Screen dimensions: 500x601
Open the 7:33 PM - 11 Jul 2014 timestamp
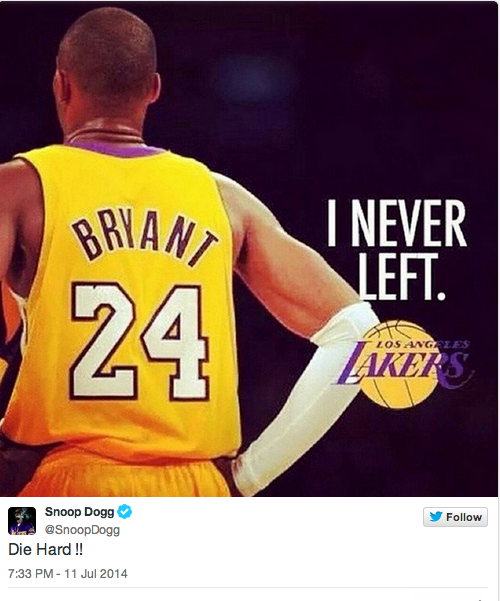[67, 574]
